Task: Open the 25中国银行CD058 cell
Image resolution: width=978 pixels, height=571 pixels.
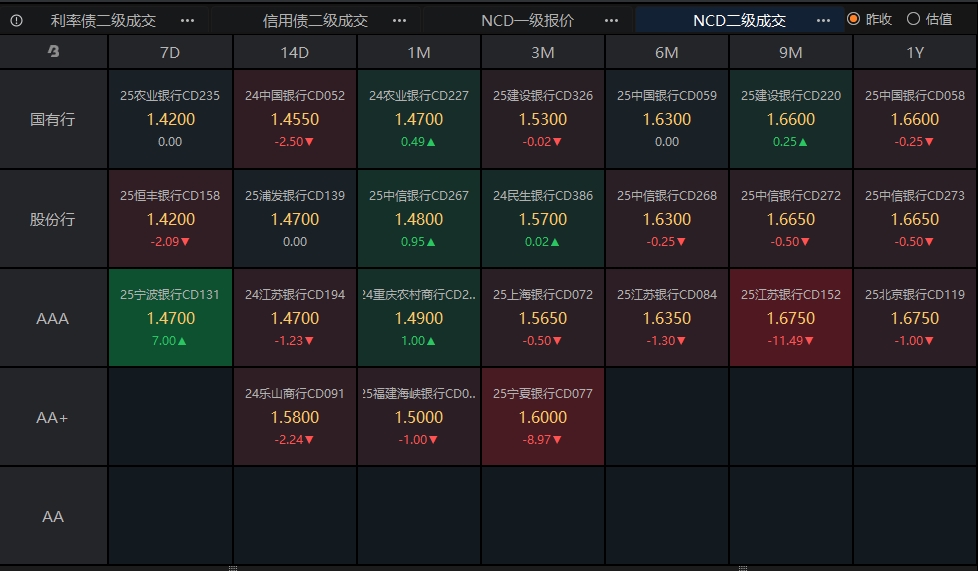Action: [x=915, y=119]
